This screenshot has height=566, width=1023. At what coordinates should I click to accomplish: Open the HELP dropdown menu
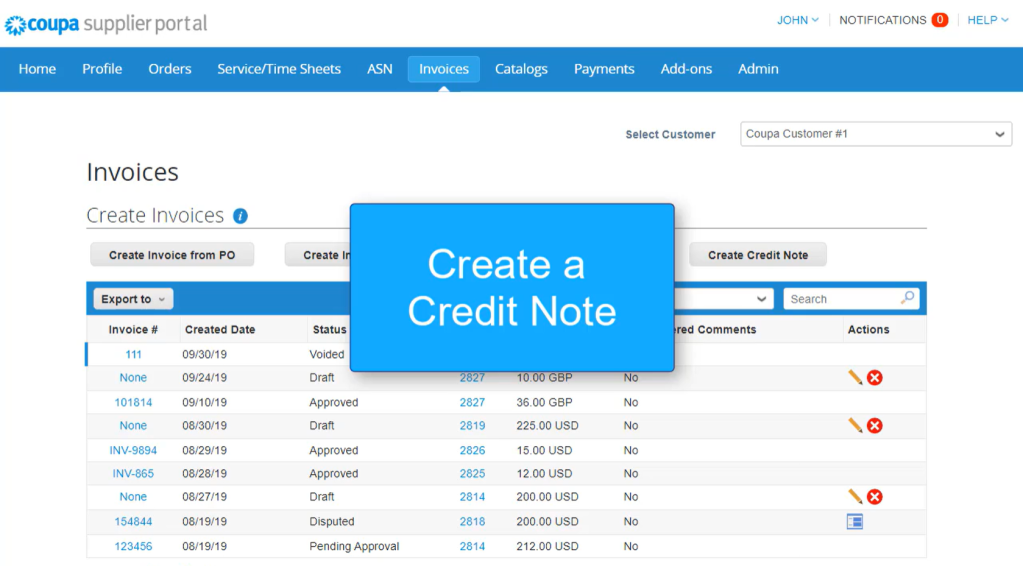tap(988, 20)
